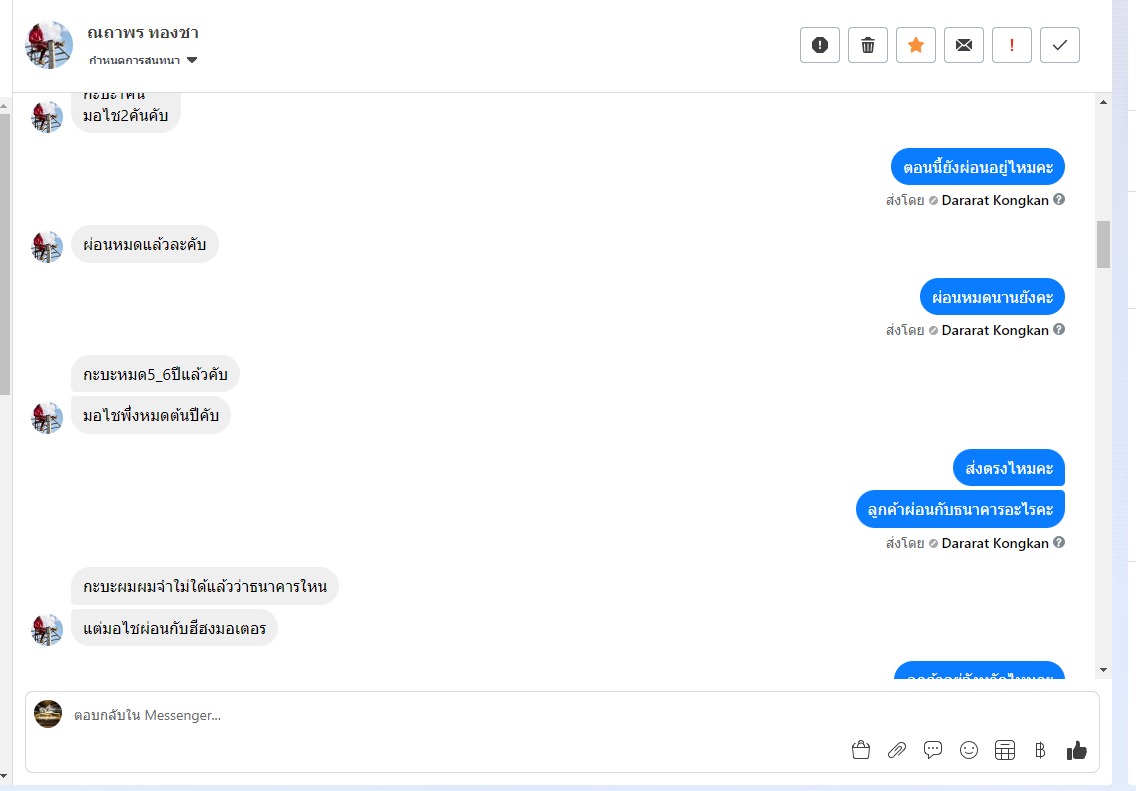Attach a file with paperclip icon
This screenshot has height=791, width=1136.
pos(897,750)
